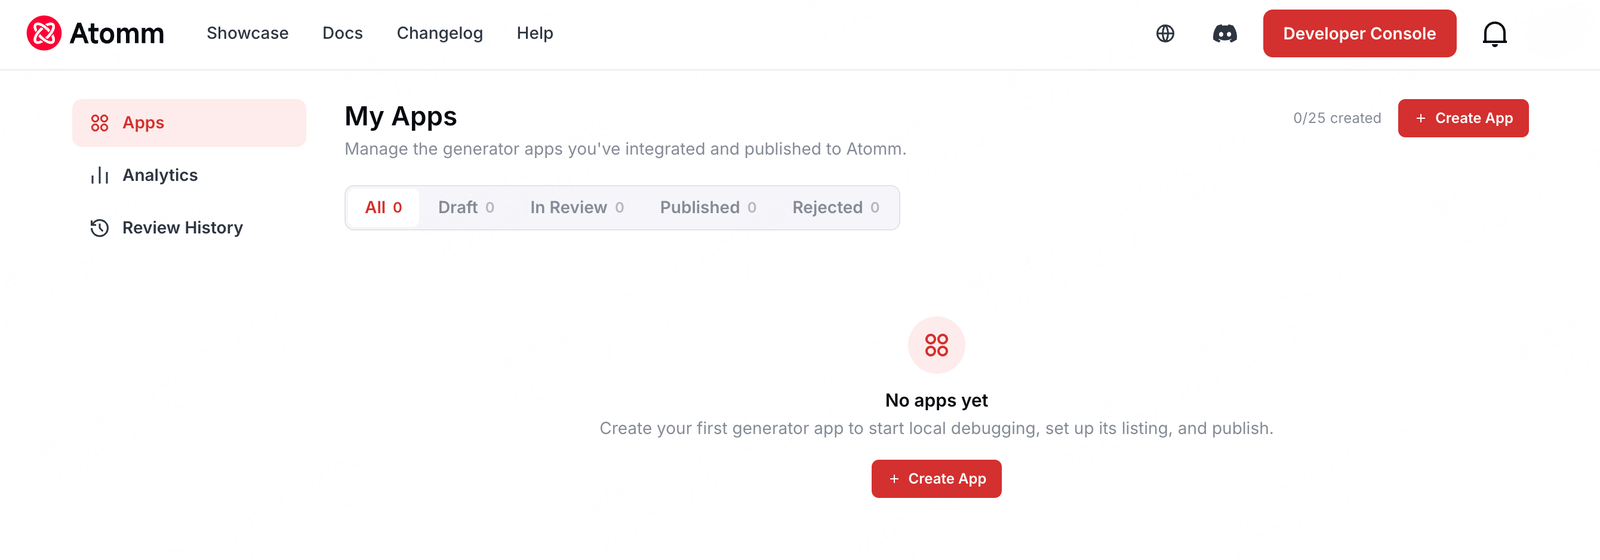Select the All tab

tap(384, 208)
